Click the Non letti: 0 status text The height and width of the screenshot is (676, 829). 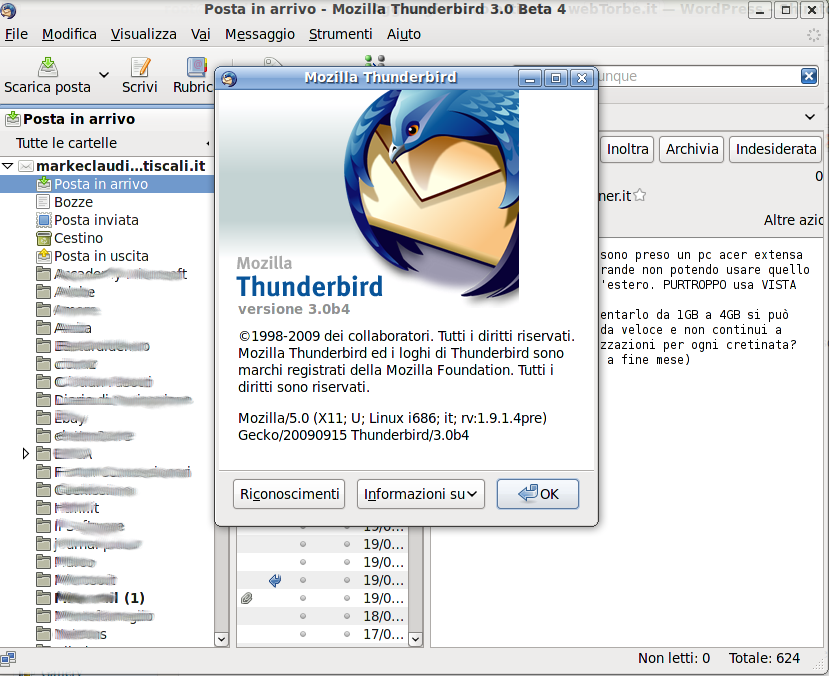674,658
